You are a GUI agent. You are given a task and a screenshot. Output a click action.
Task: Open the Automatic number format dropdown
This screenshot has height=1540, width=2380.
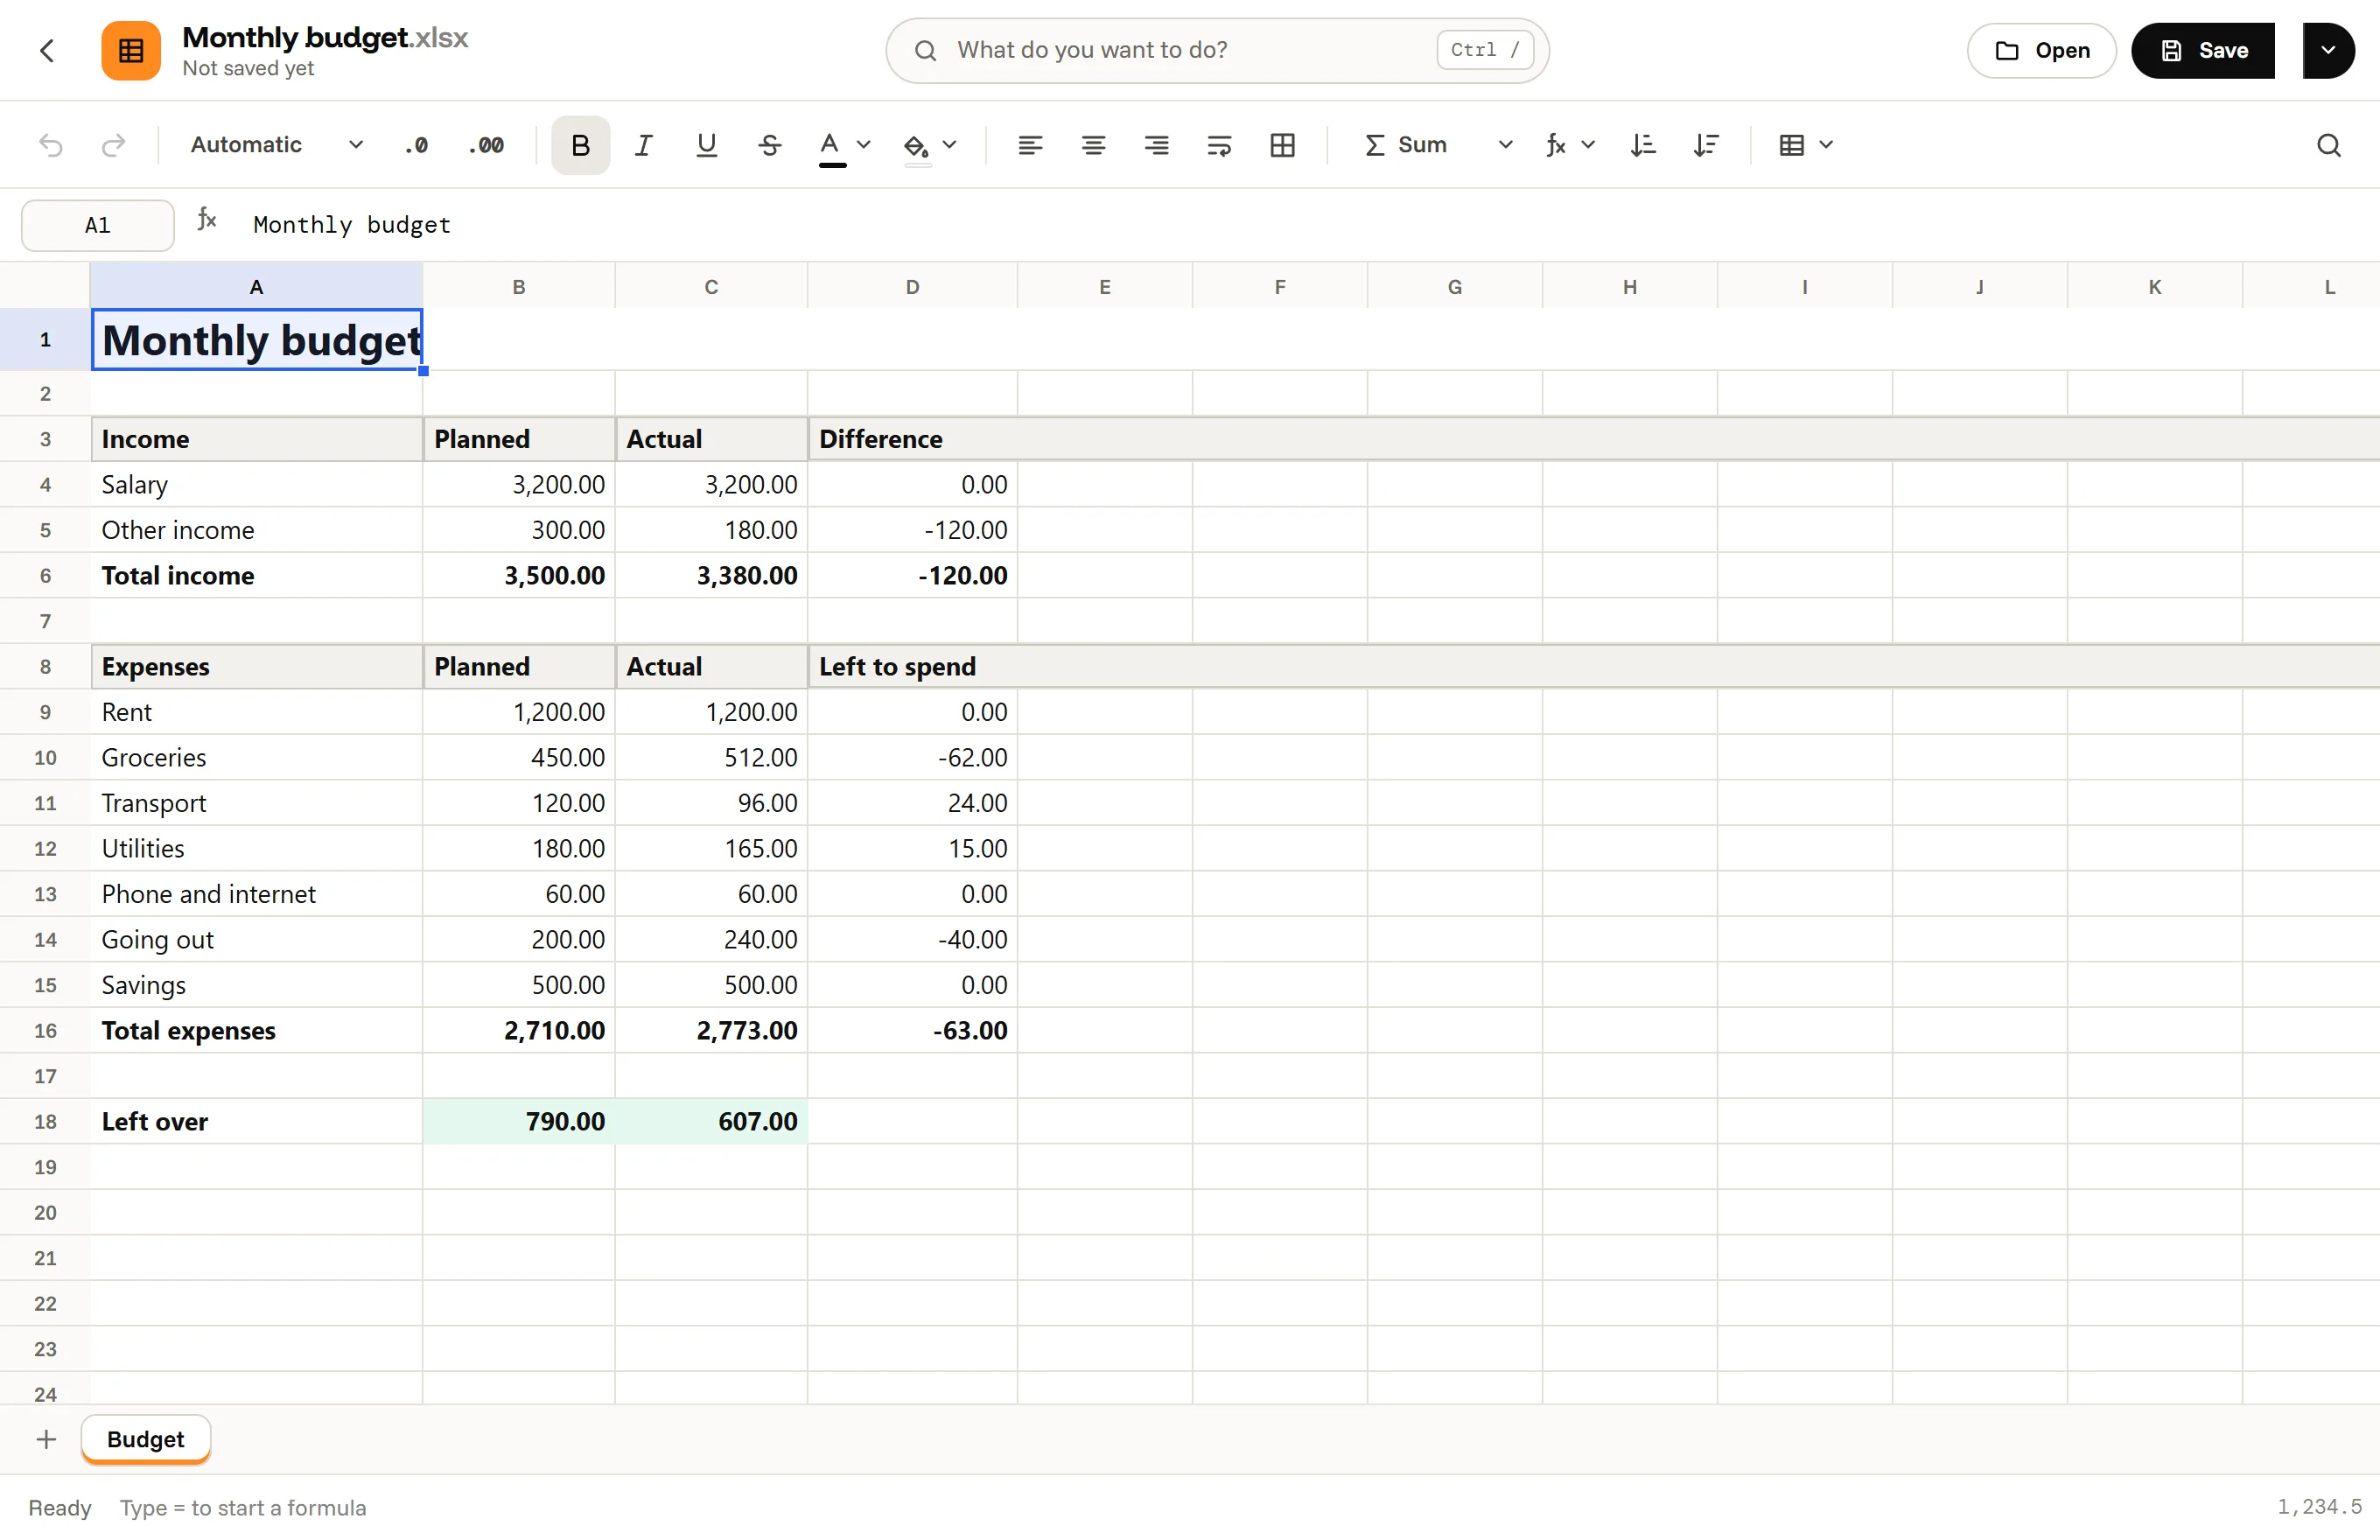tap(277, 145)
